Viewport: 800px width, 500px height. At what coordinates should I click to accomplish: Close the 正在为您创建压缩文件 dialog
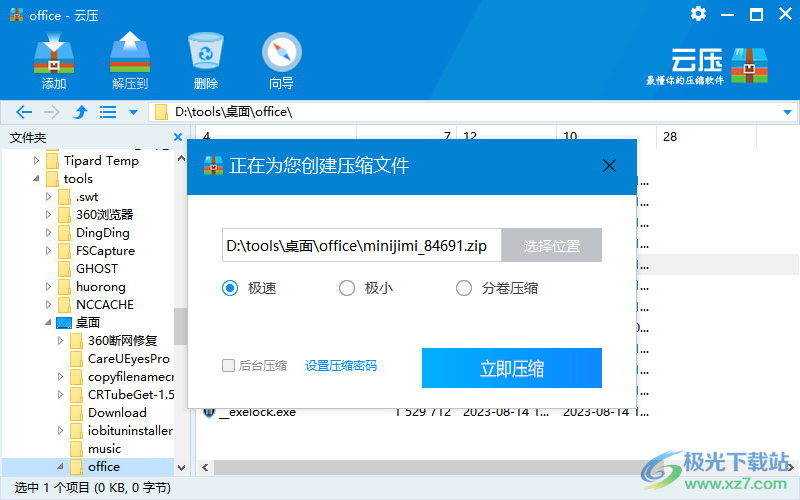(x=609, y=165)
